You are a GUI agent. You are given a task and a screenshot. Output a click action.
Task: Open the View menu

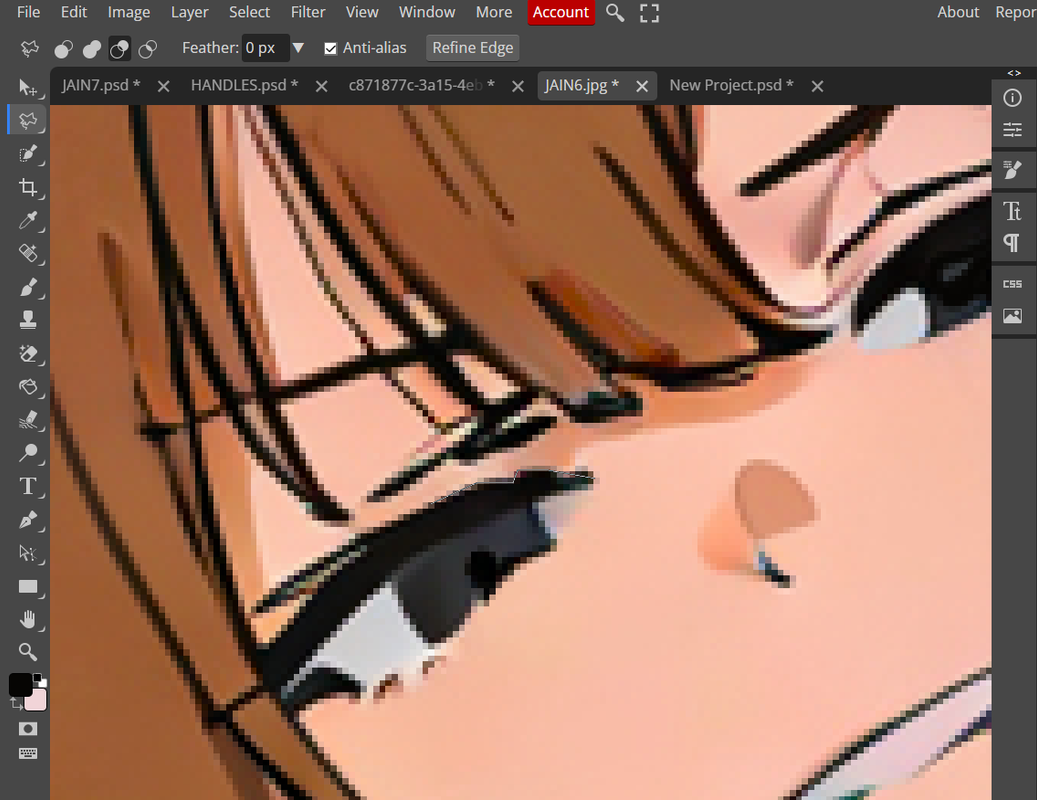(x=362, y=13)
